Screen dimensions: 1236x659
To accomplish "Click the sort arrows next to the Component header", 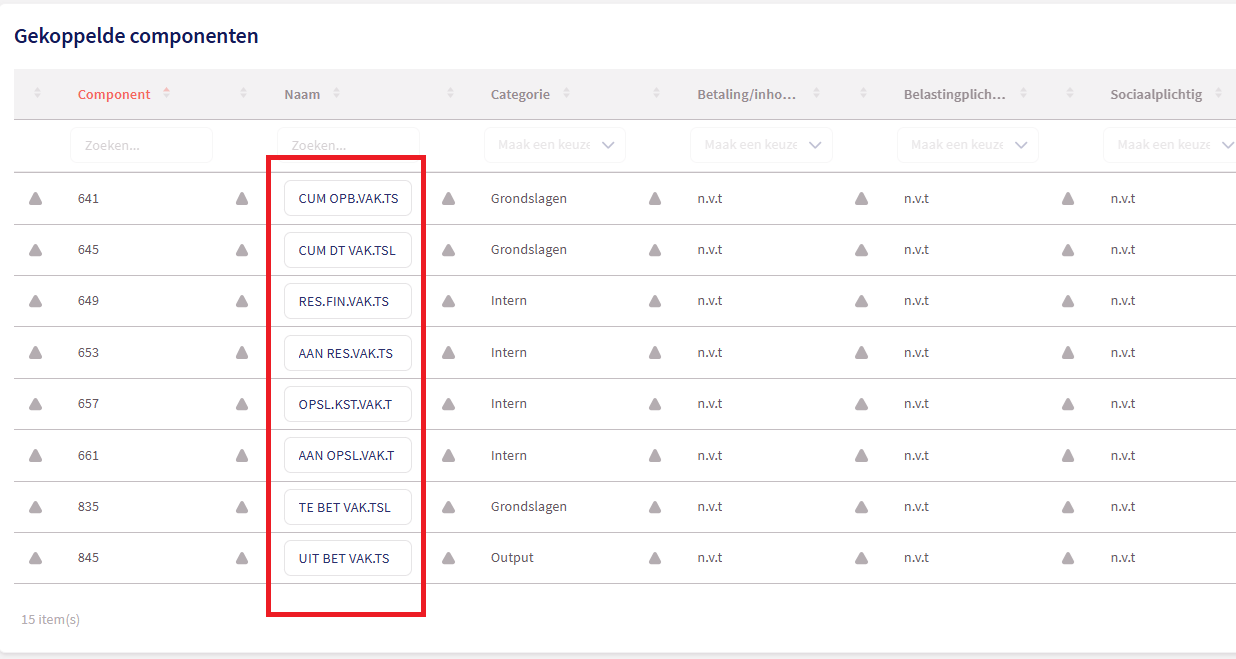I will [166, 94].
